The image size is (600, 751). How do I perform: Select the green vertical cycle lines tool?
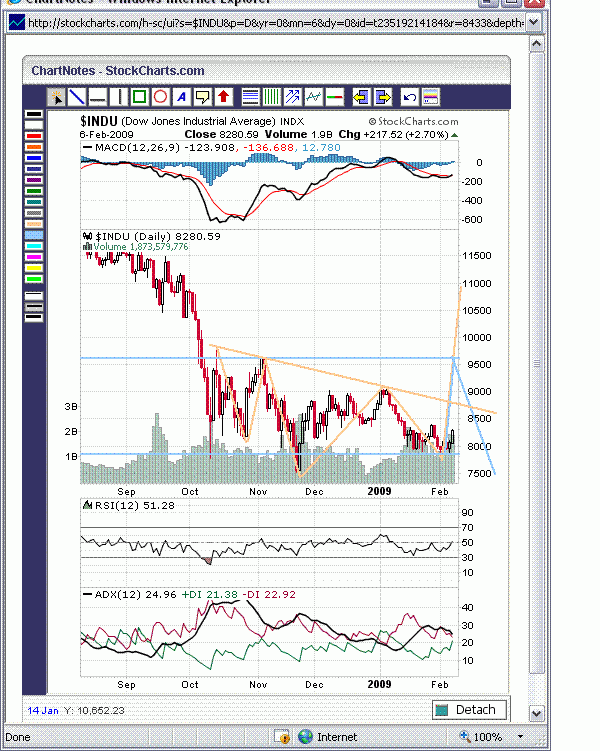point(271,97)
